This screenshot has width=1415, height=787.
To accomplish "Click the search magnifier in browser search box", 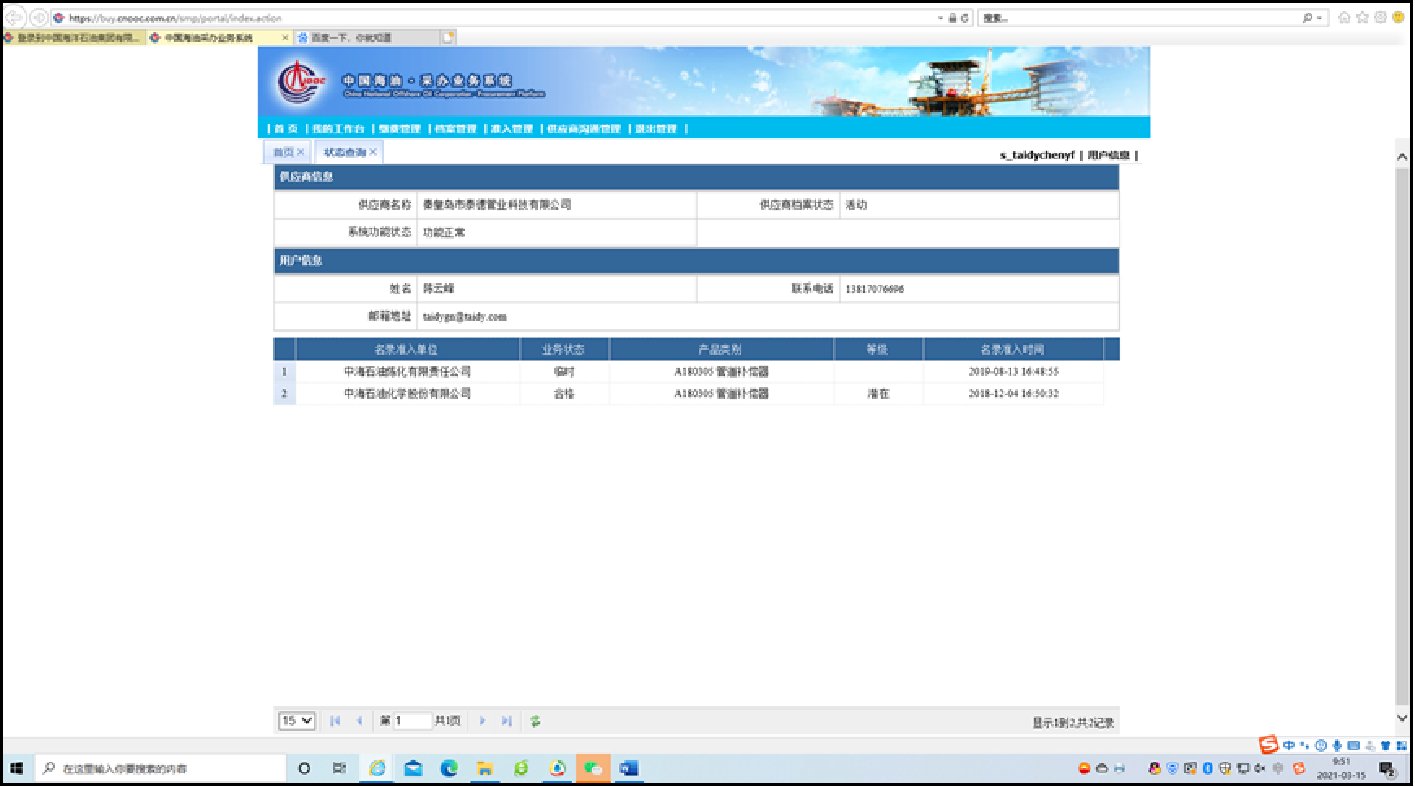I will 1307,18.
